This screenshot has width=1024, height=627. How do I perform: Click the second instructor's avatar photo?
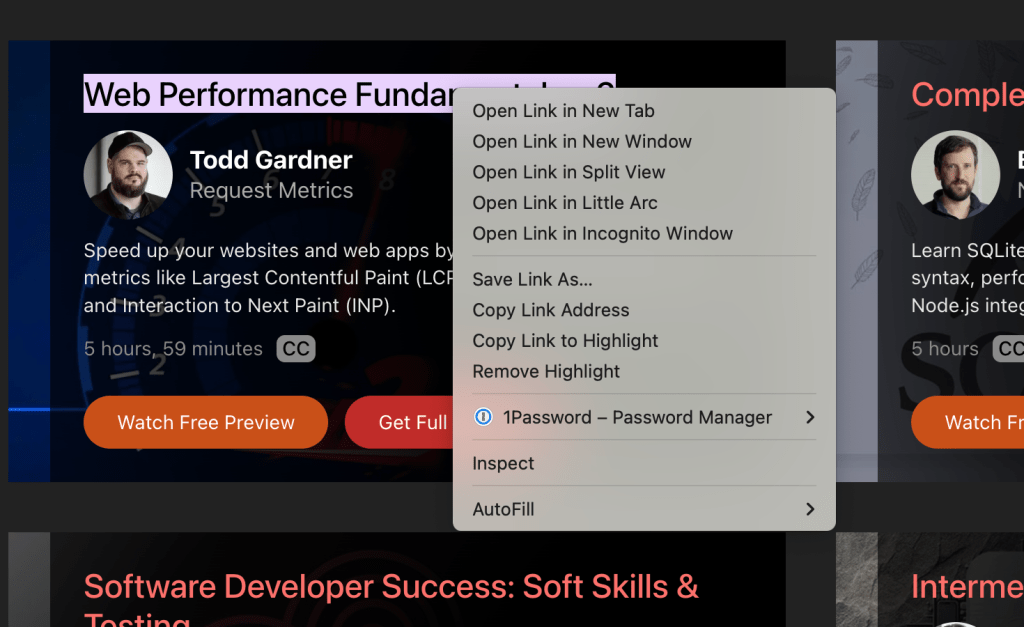coord(955,174)
